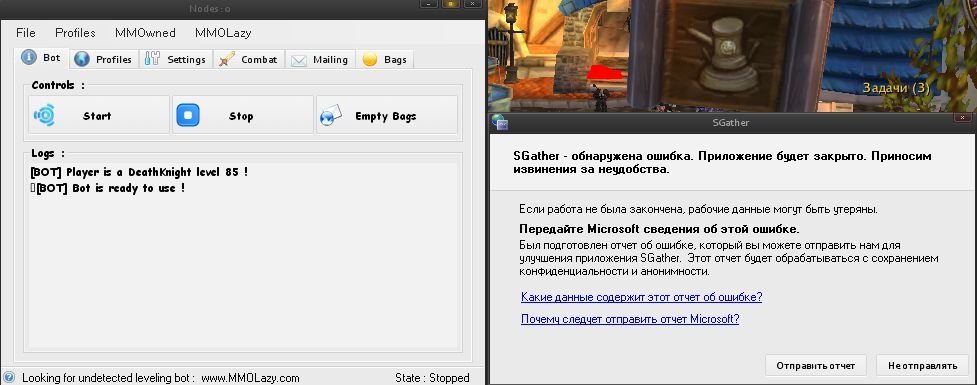The image size is (977, 385).
Task: Click the help icon in status bar
Action: point(9,378)
